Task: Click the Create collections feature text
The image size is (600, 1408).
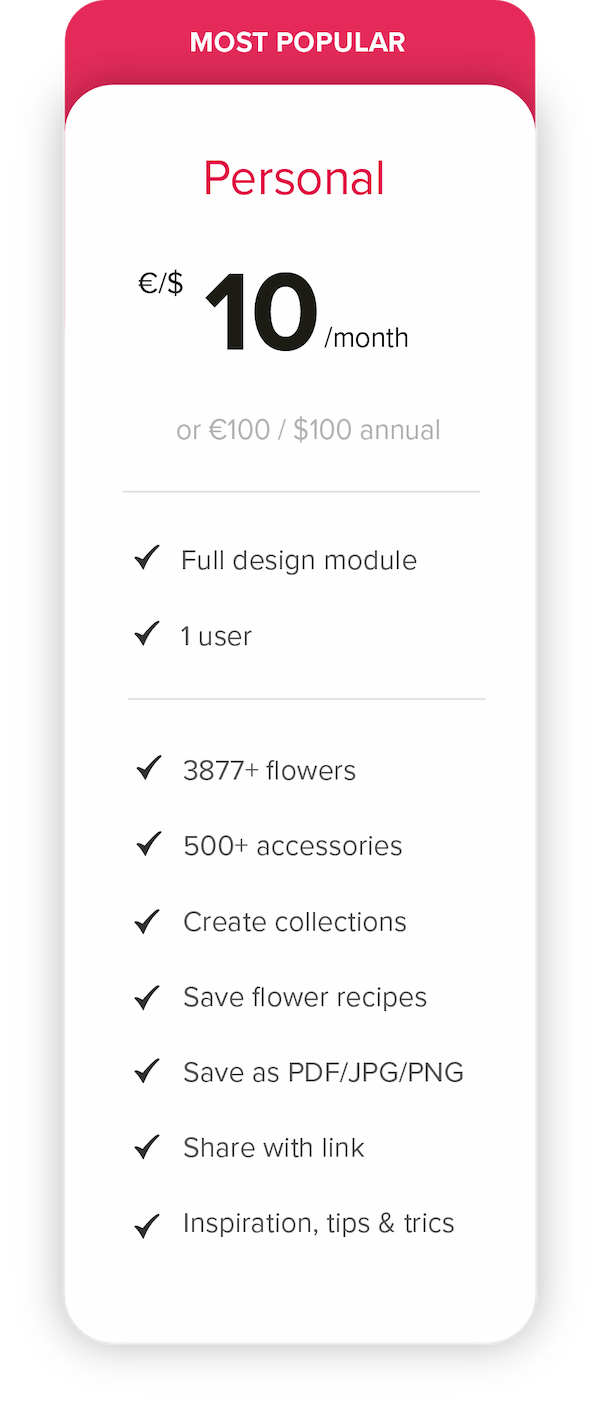Action: tap(295, 921)
